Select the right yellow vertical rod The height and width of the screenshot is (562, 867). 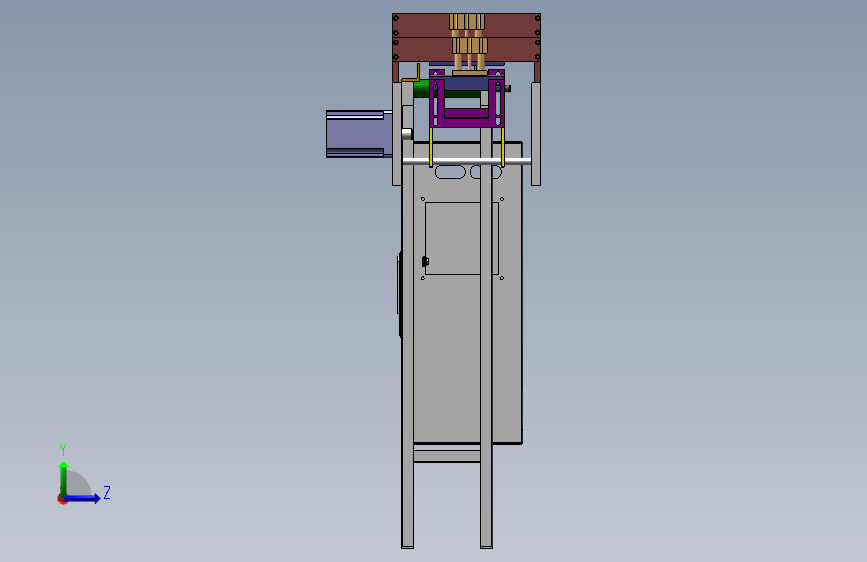(503, 147)
